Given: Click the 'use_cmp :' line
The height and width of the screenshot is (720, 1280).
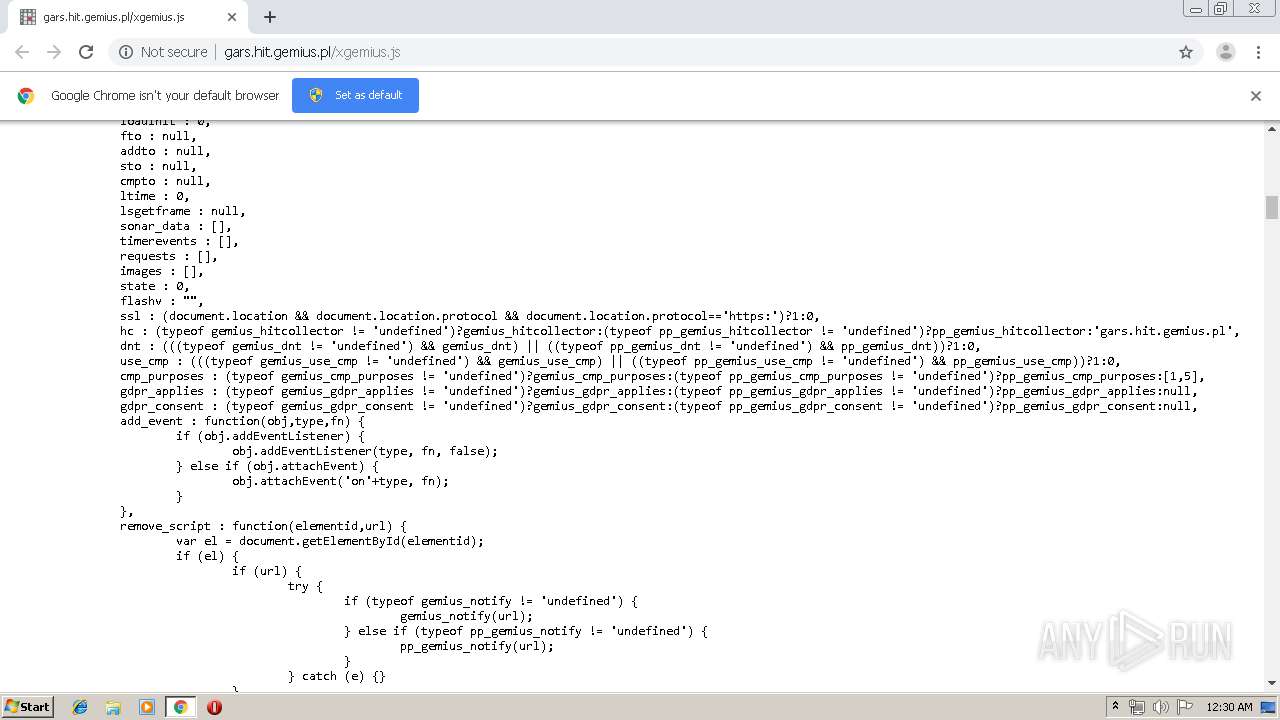Looking at the screenshot, I should click(620, 361).
